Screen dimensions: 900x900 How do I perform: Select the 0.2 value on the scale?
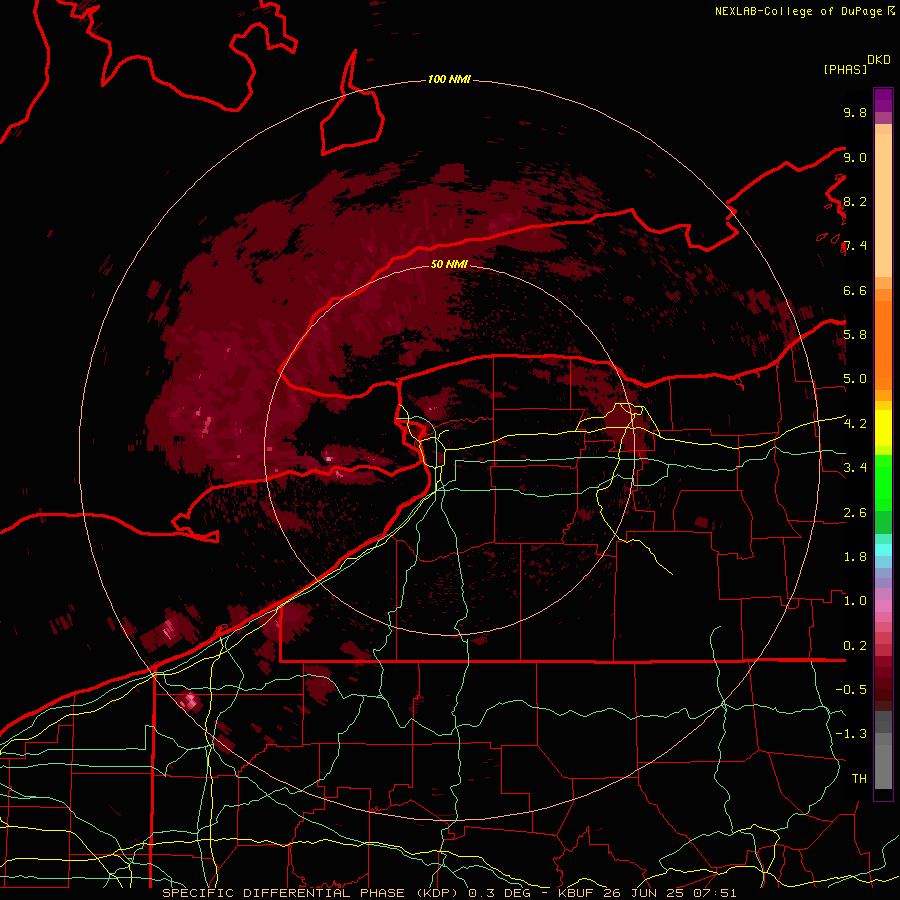855,646
